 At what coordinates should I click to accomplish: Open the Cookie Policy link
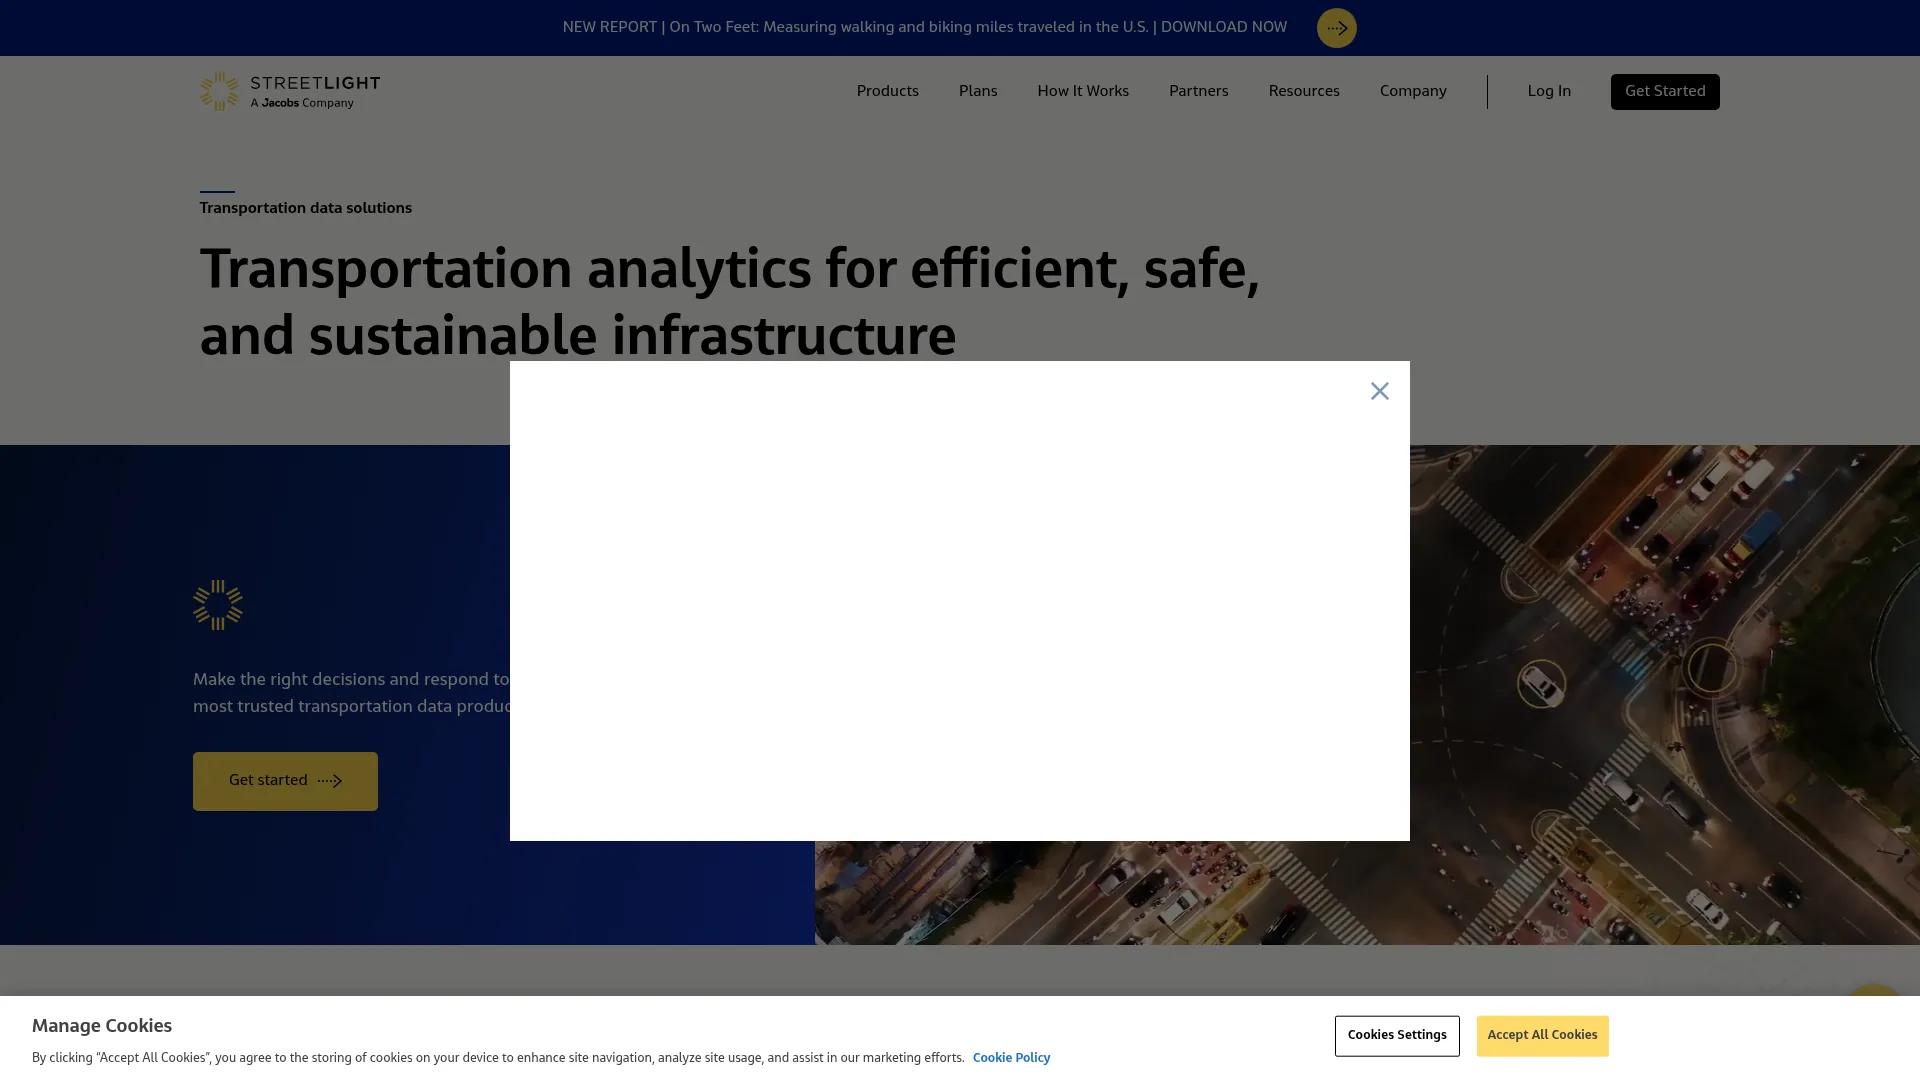click(x=1010, y=1058)
